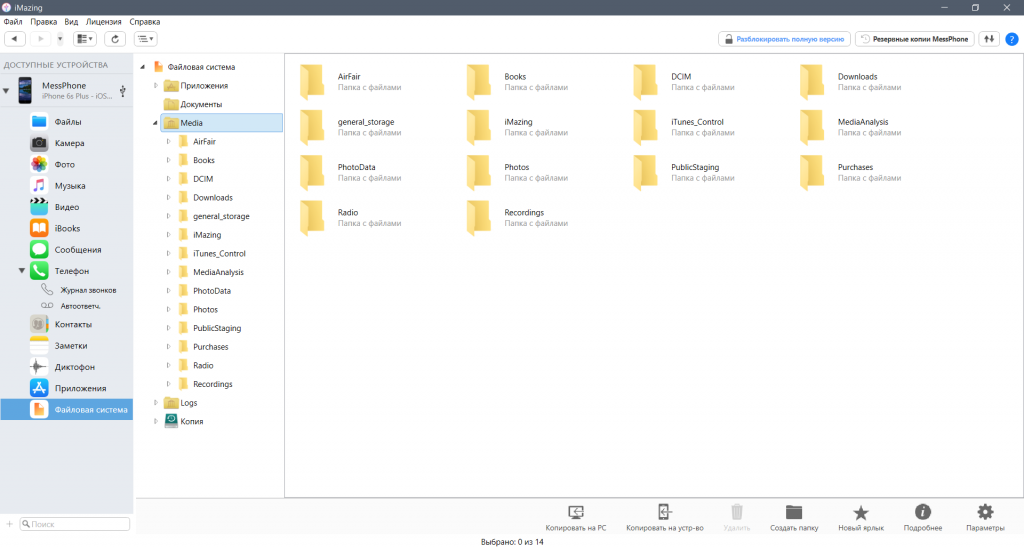Collapse the Media folder in tree
This screenshot has width=1024, height=549.
coord(156,123)
